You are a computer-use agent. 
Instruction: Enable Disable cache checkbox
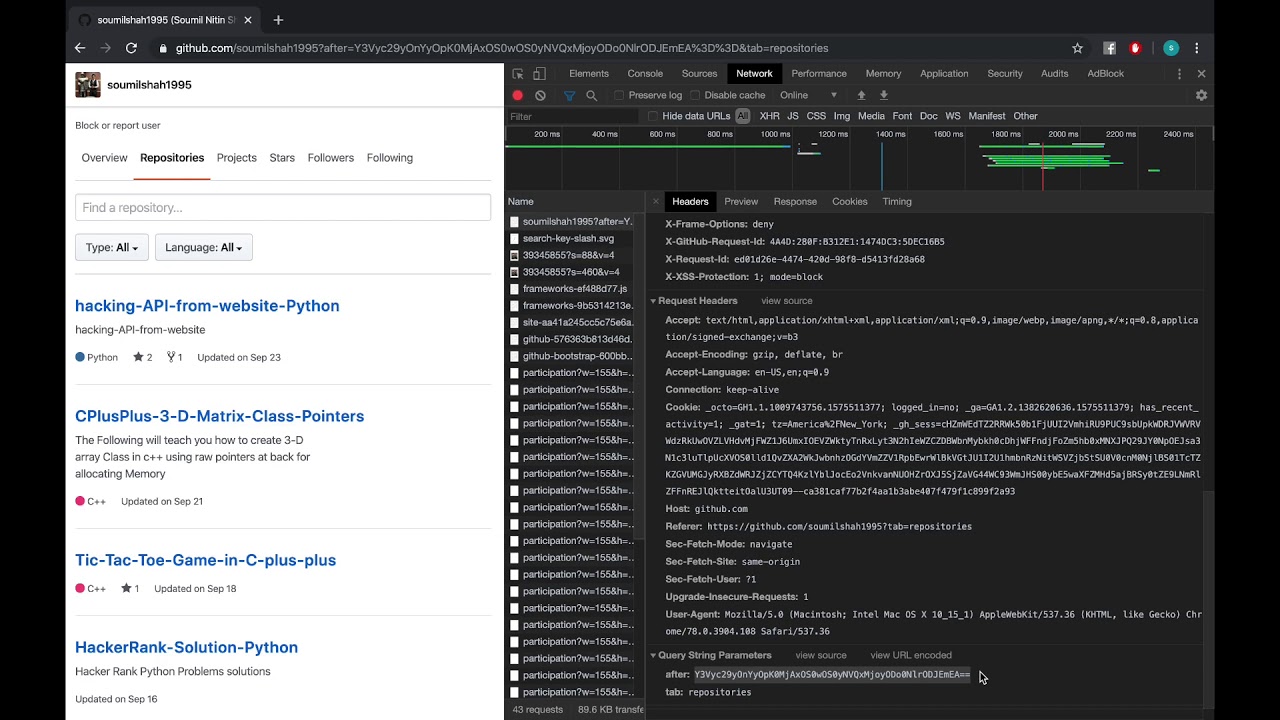(x=695, y=96)
